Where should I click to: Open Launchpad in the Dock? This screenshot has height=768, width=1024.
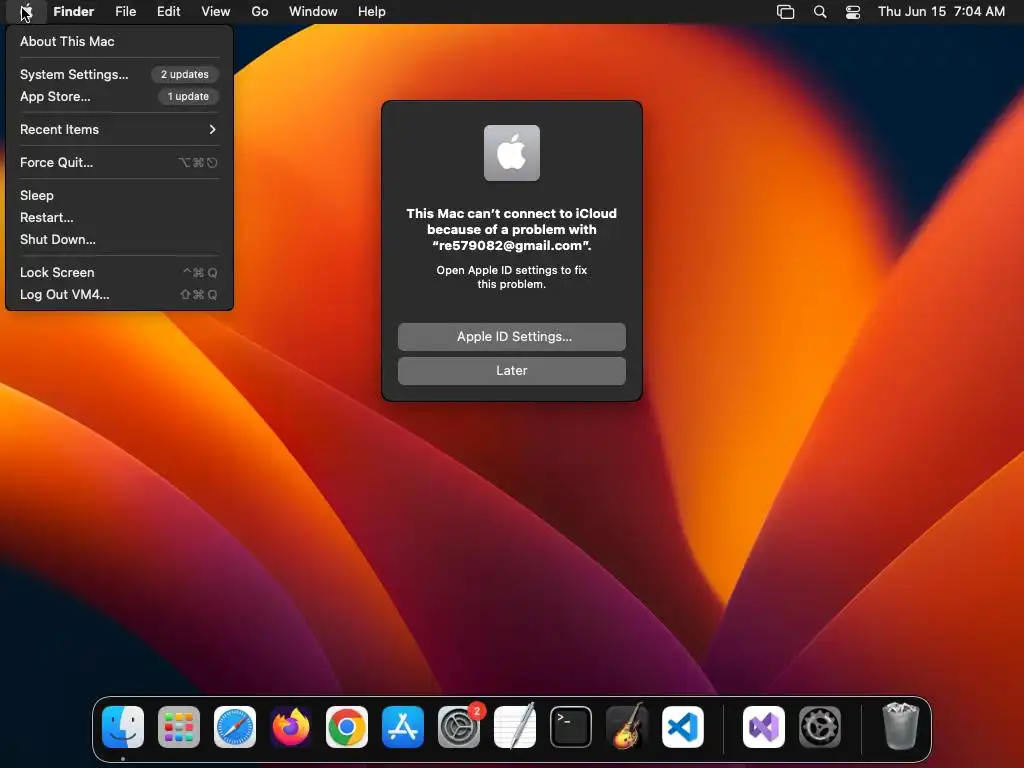[x=179, y=727]
